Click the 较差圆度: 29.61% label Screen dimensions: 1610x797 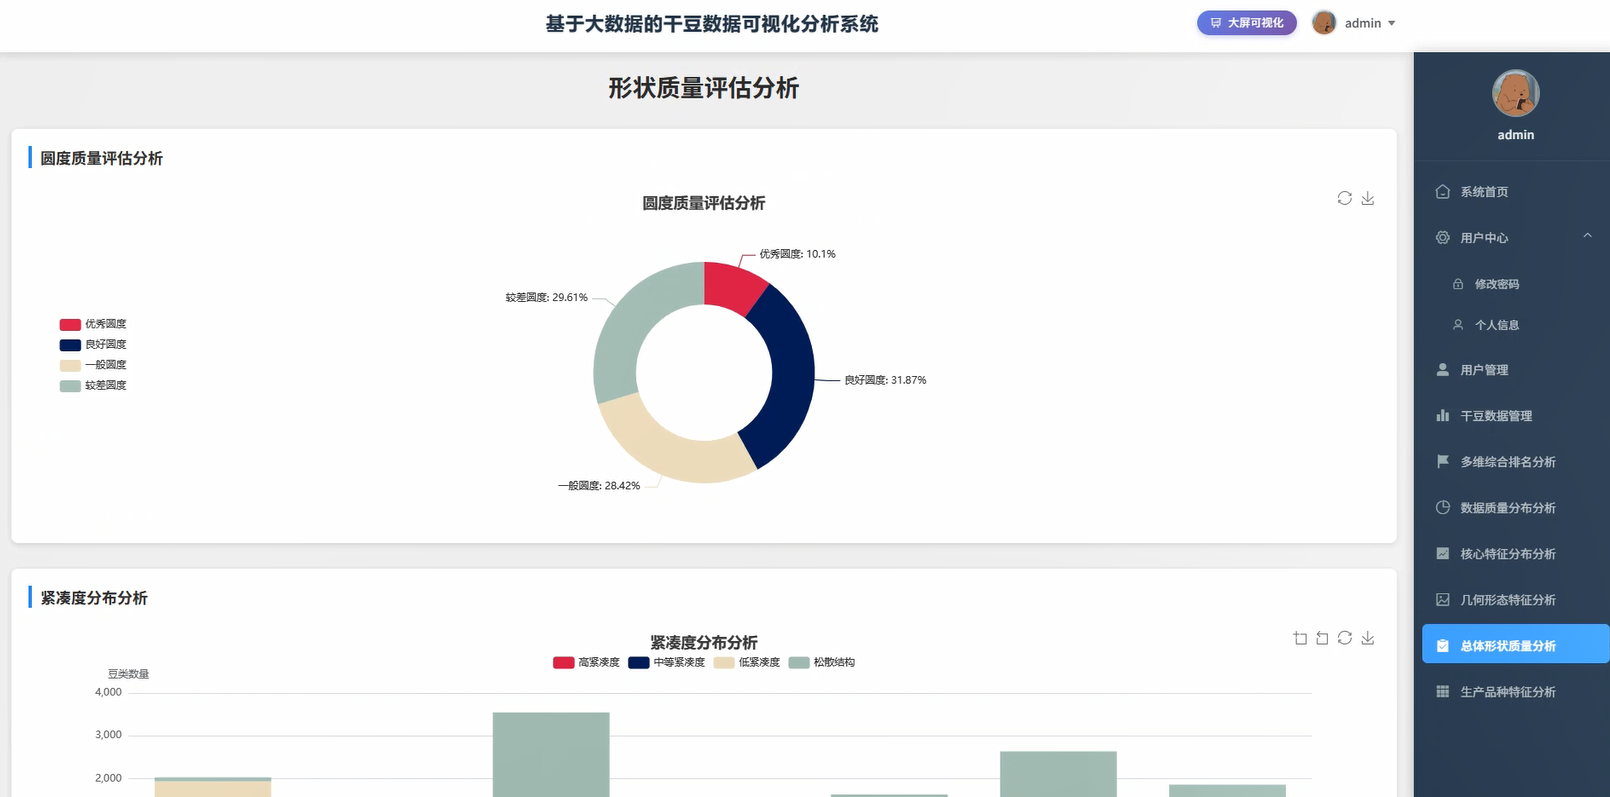point(546,297)
